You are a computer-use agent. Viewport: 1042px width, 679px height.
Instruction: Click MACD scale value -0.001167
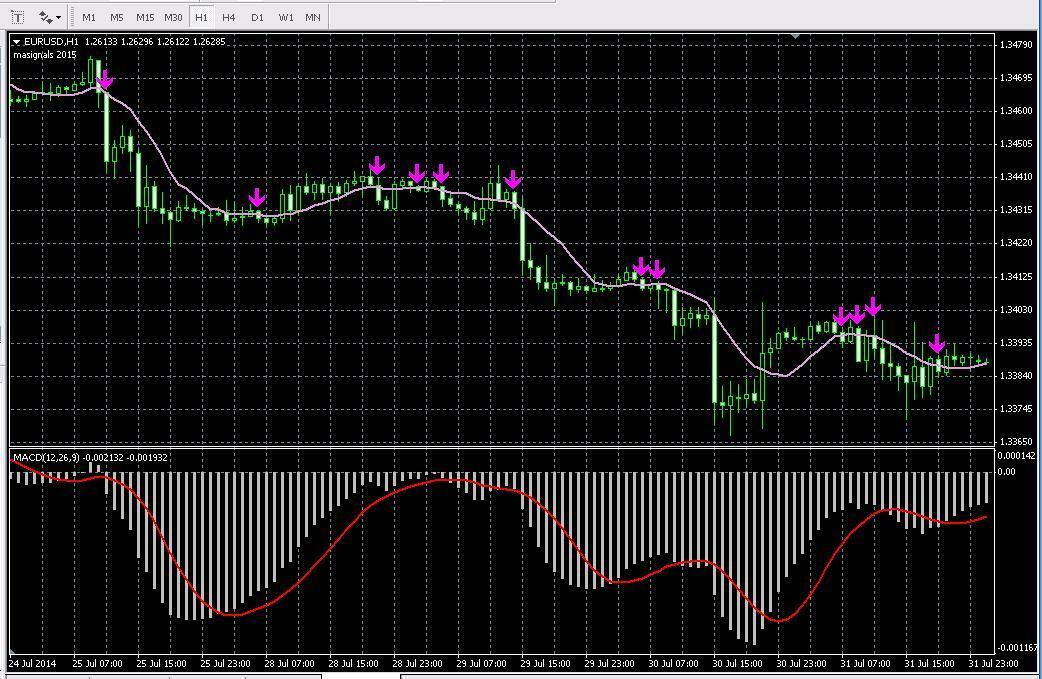[x=1017, y=647]
